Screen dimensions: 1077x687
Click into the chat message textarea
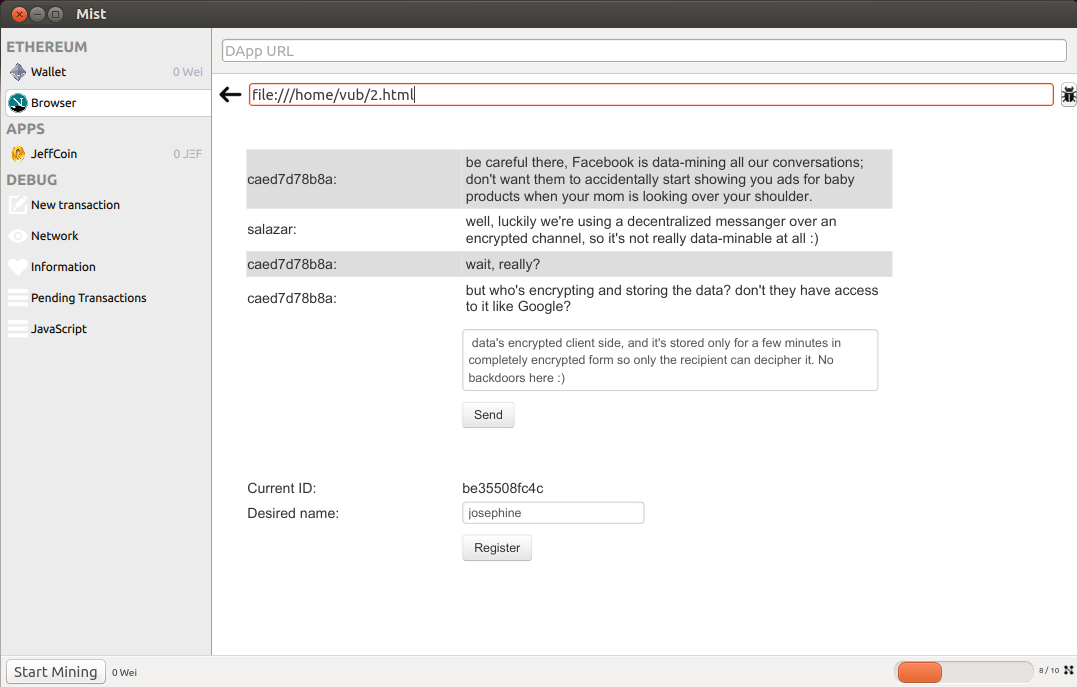669,360
